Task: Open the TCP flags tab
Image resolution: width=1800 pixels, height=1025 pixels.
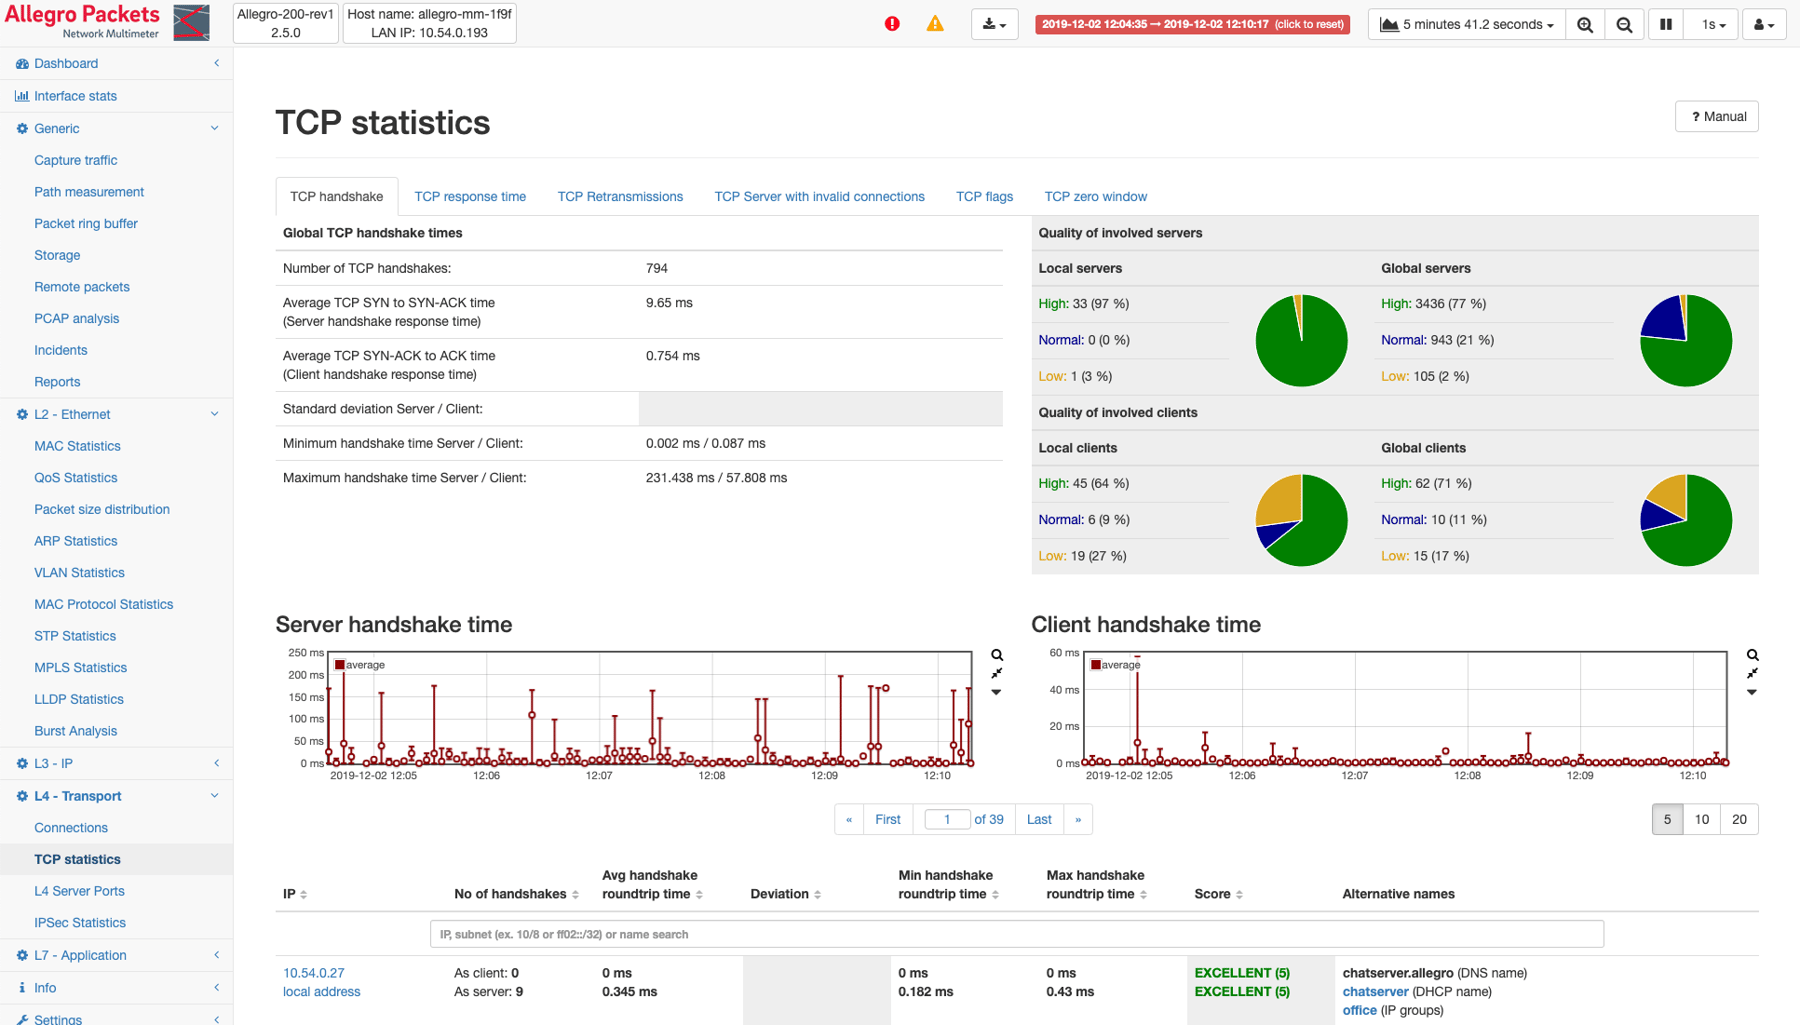Action: 984,196
